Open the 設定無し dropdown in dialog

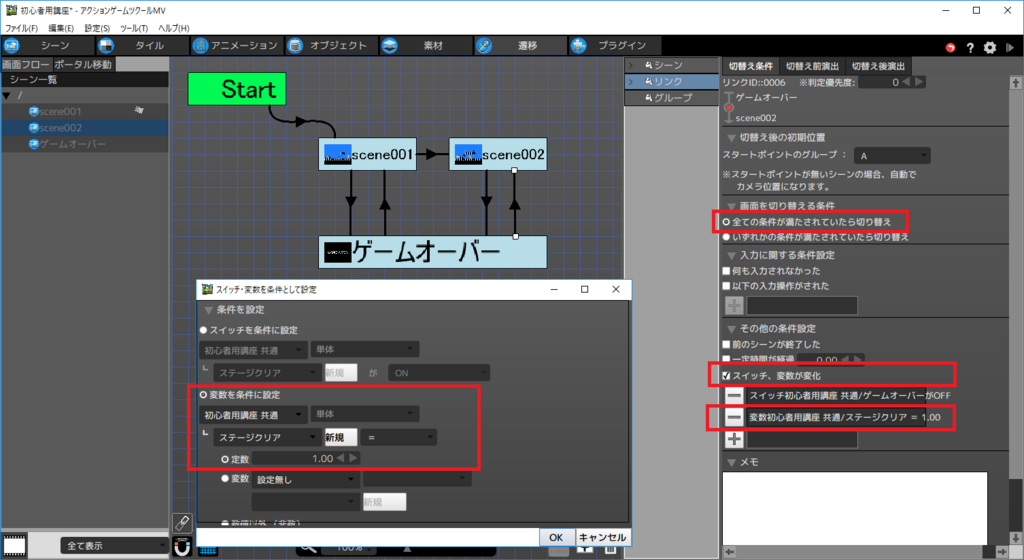click(x=305, y=480)
